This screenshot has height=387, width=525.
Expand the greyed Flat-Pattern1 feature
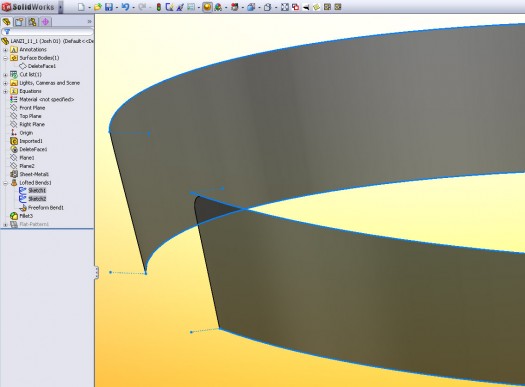click(x=5, y=225)
